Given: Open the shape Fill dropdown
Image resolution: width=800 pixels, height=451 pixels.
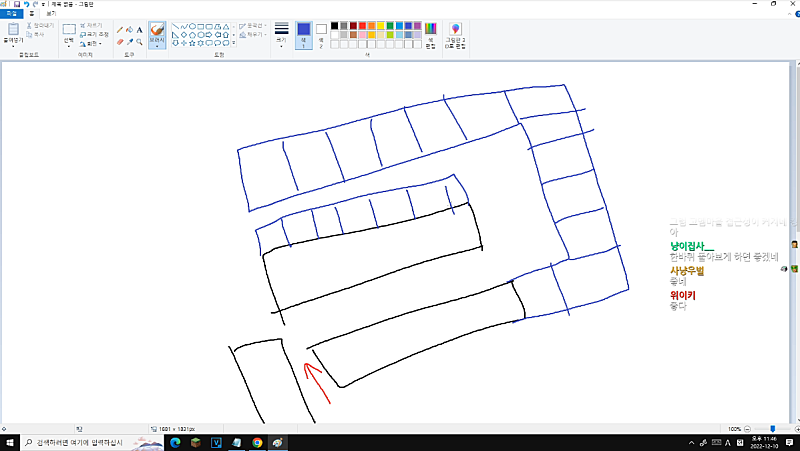Looking at the screenshot, I should click(253, 35).
